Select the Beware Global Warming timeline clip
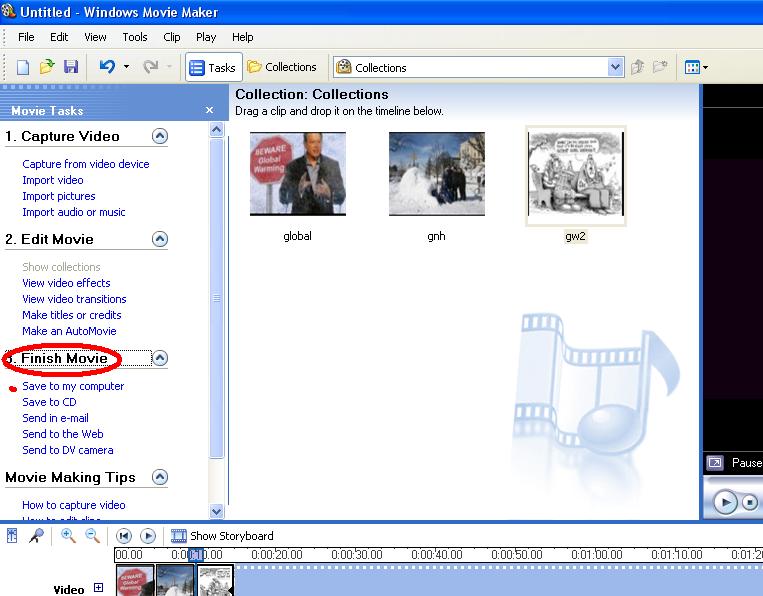This screenshot has height=596, width=763. pyautogui.click(x=135, y=580)
